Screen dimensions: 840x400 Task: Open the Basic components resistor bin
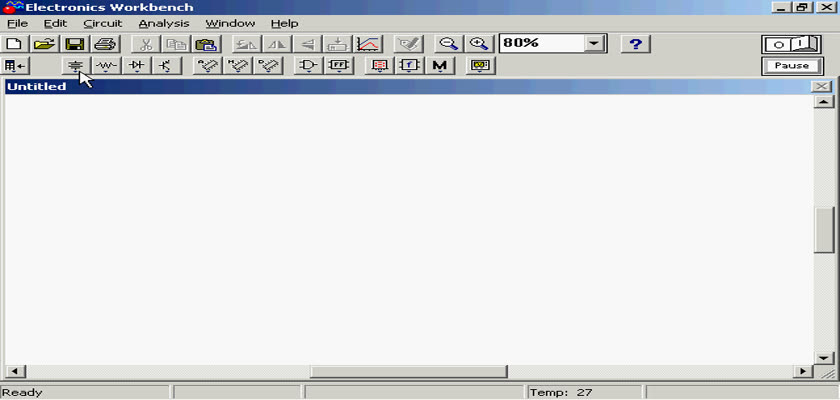[107, 66]
